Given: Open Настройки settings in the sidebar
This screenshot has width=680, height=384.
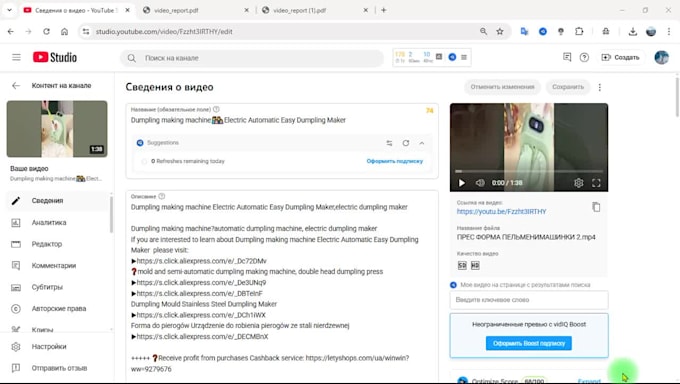Looking at the screenshot, I should (57, 346).
